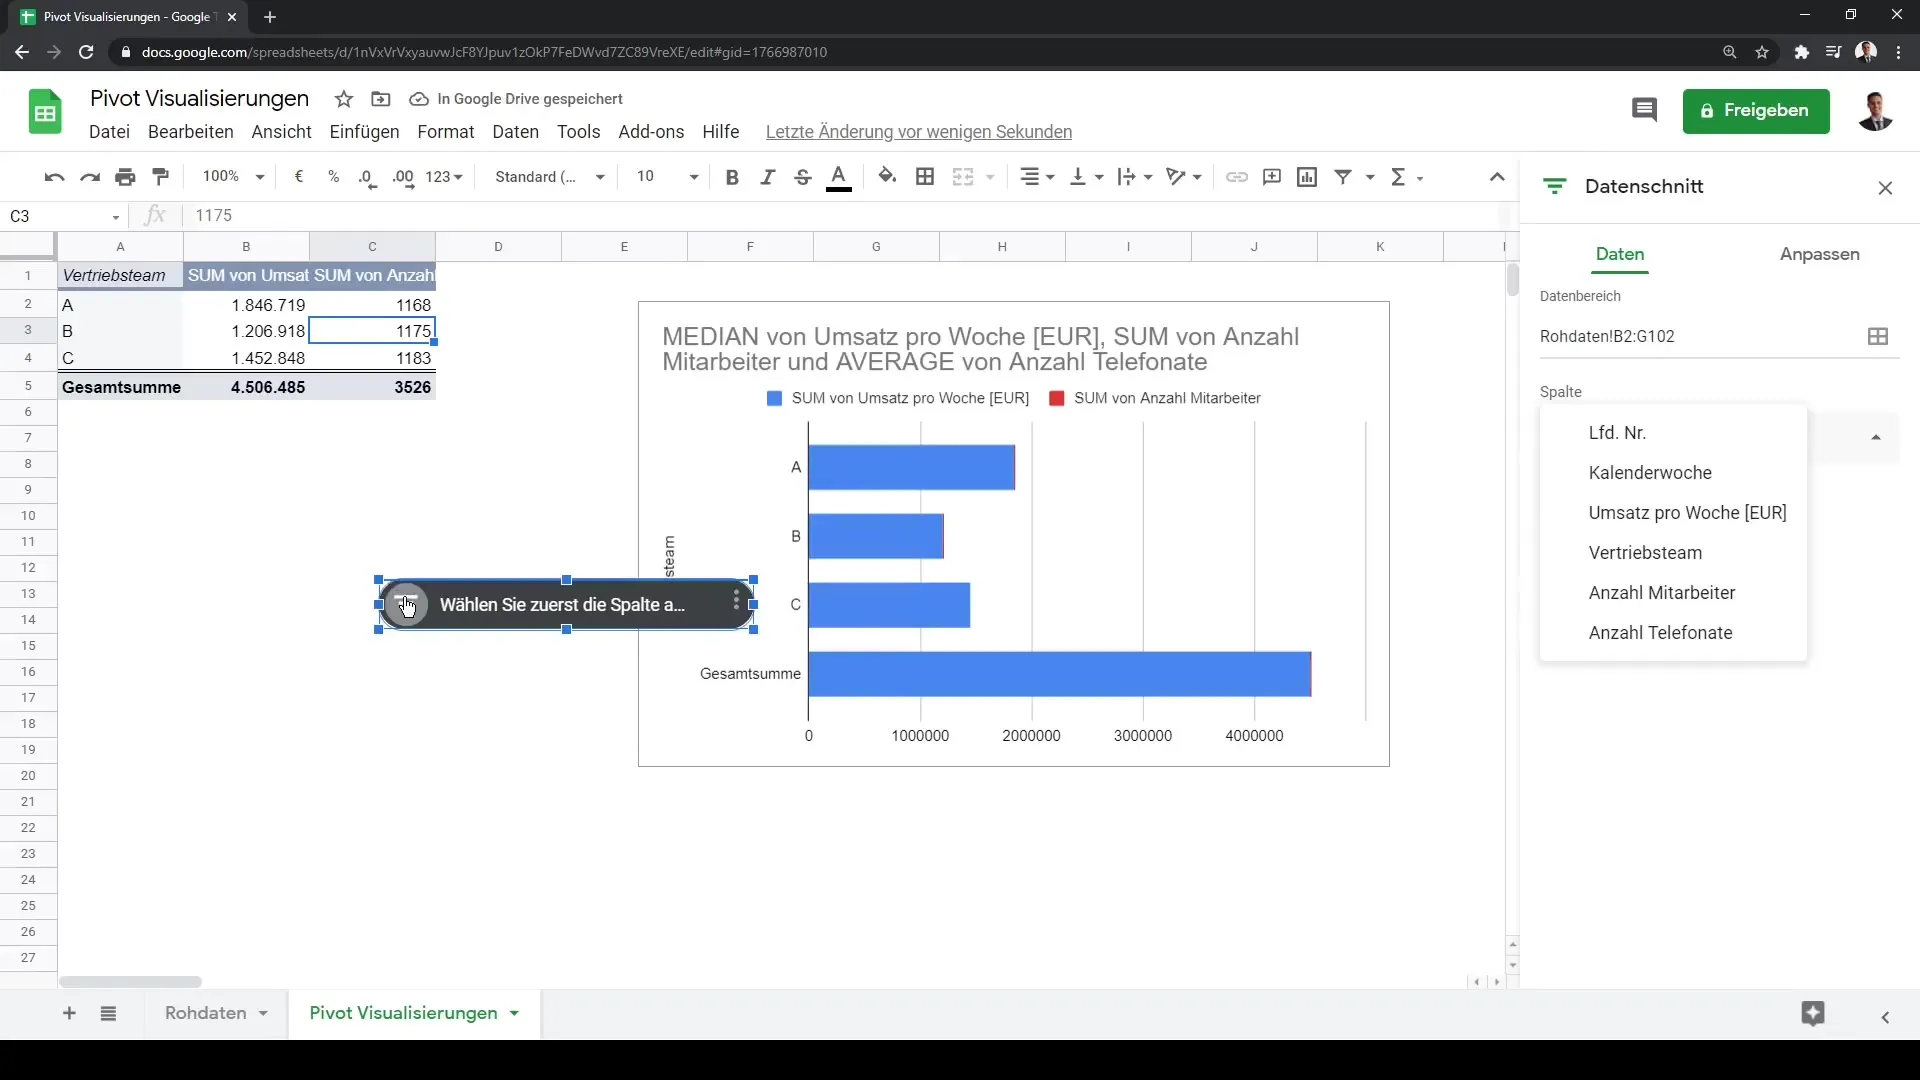
Task: Open the Explore button
Action: (1813, 1014)
